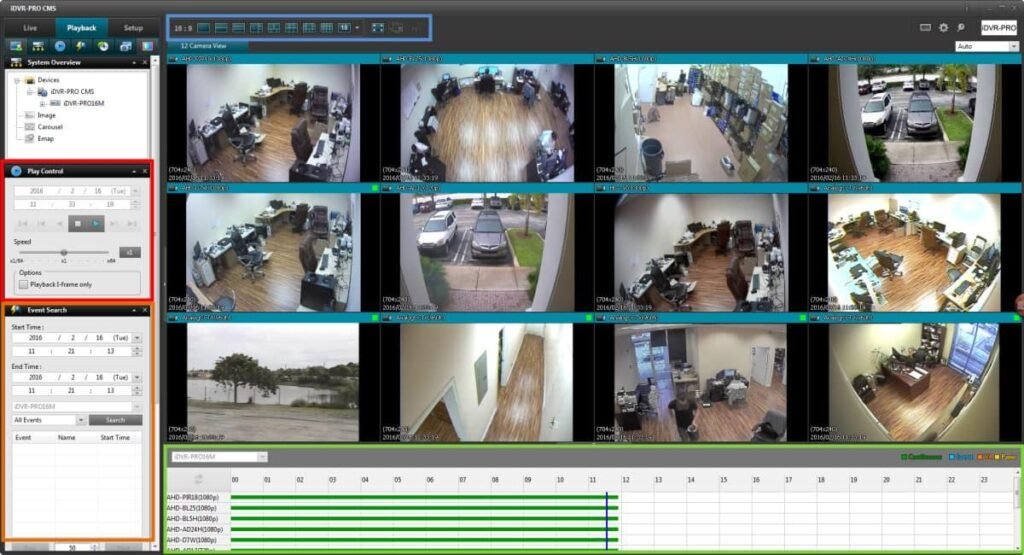Switch to the Live tab
This screenshot has width=1024, height=555.
(x=30, y=28)
